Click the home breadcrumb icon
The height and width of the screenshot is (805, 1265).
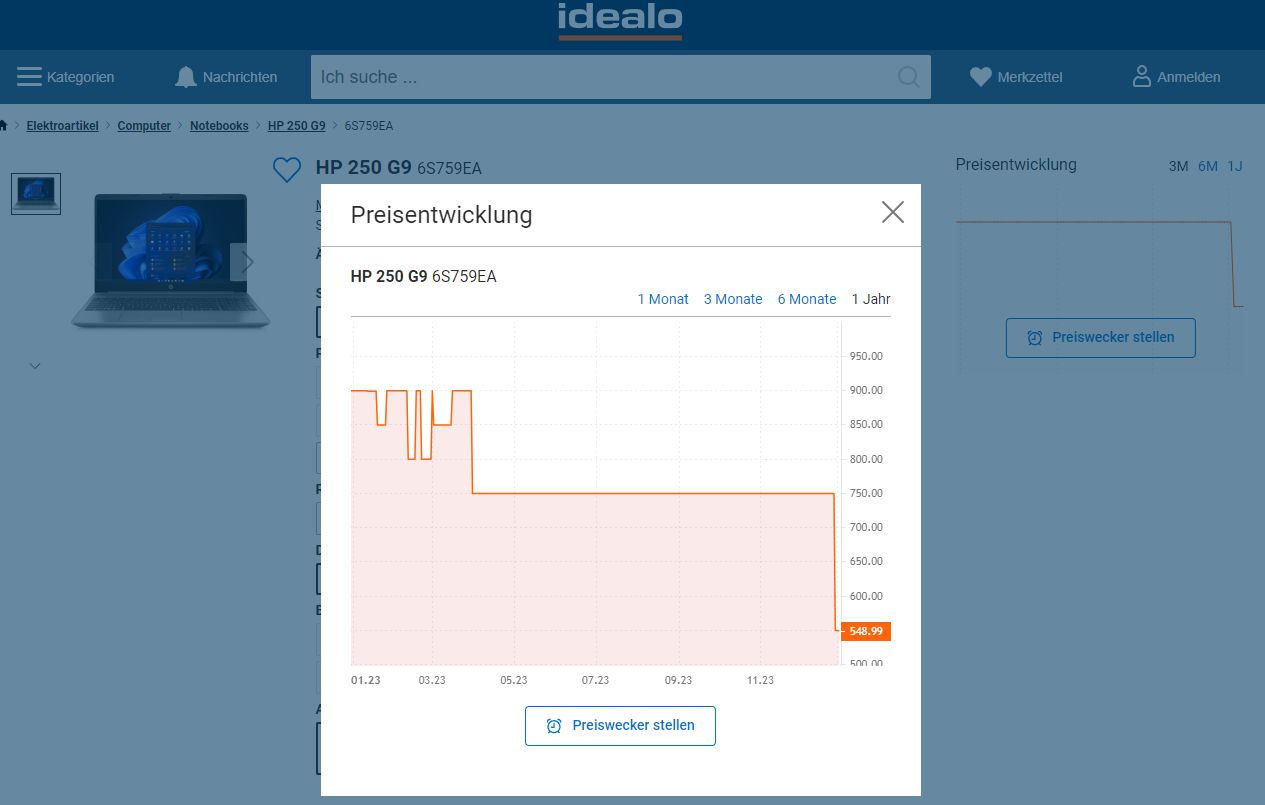coord(4,126)
